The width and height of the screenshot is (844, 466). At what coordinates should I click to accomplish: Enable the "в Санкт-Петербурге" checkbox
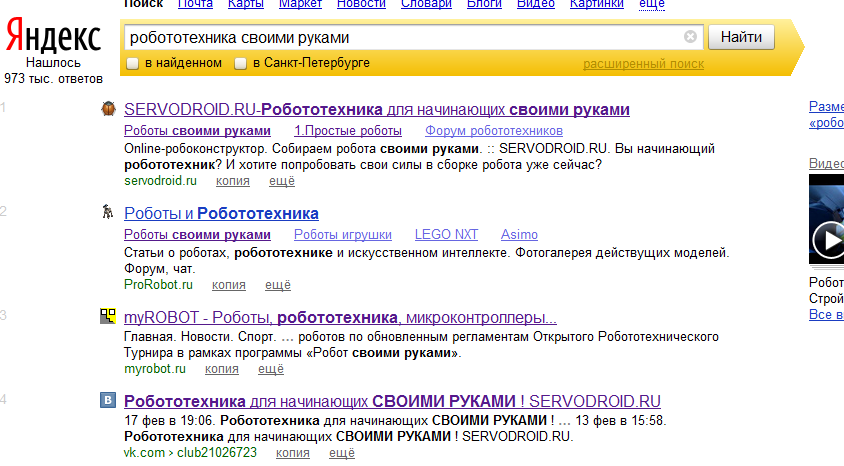tap(240, 63)
